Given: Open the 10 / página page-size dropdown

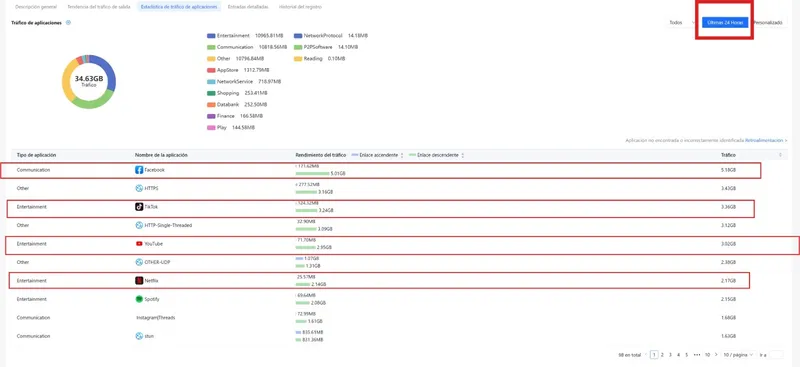Looking at the screenshot, I should [738, 354].
